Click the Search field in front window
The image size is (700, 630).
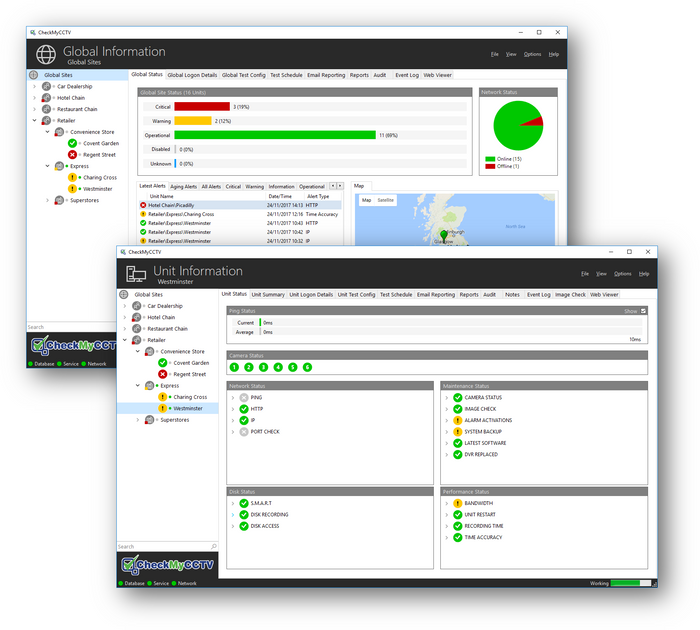click(x=165, y=546)
